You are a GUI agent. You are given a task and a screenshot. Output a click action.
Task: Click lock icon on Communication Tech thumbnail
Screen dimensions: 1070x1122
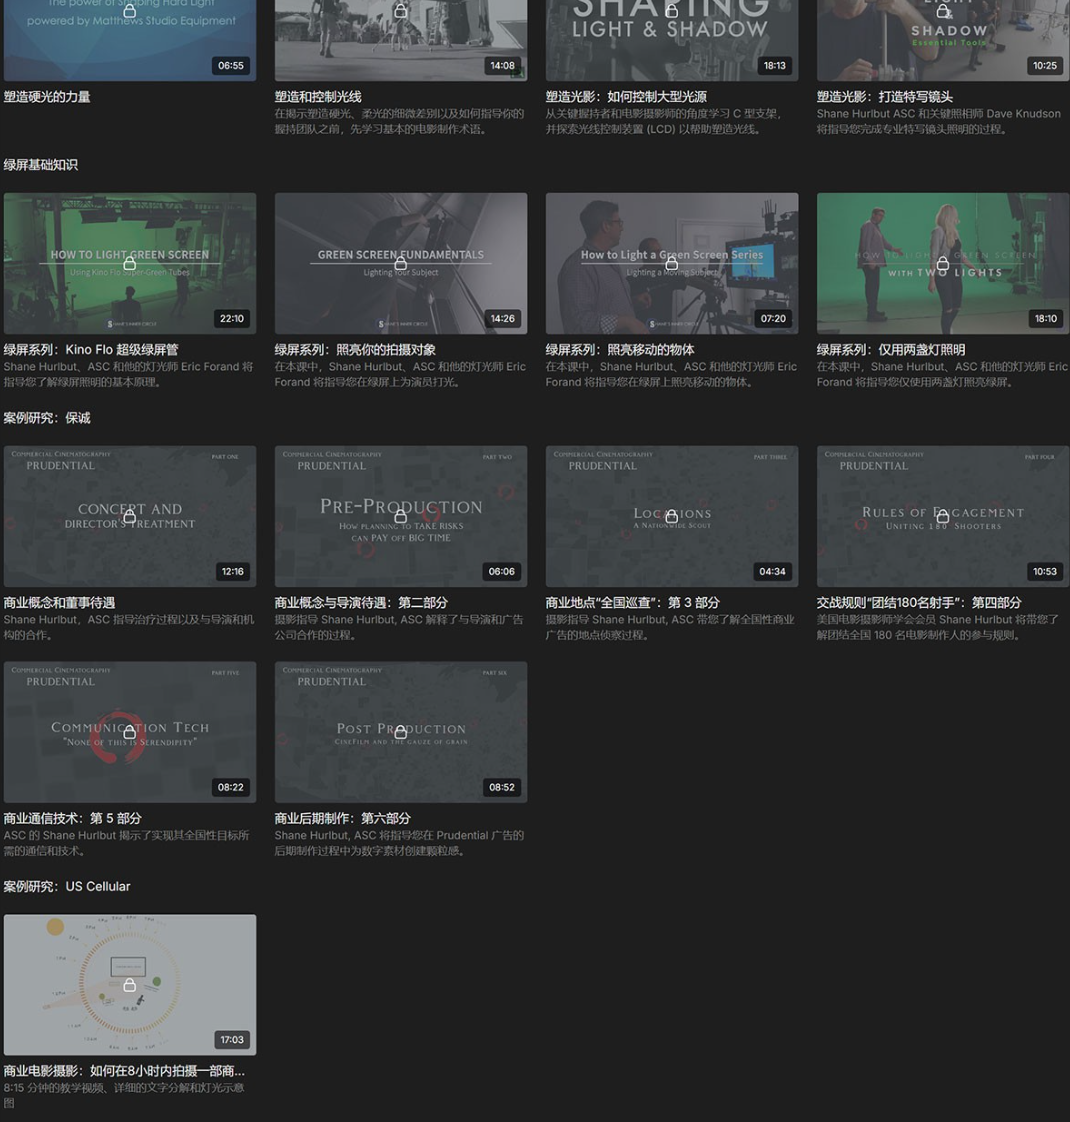tap(130, 732)
